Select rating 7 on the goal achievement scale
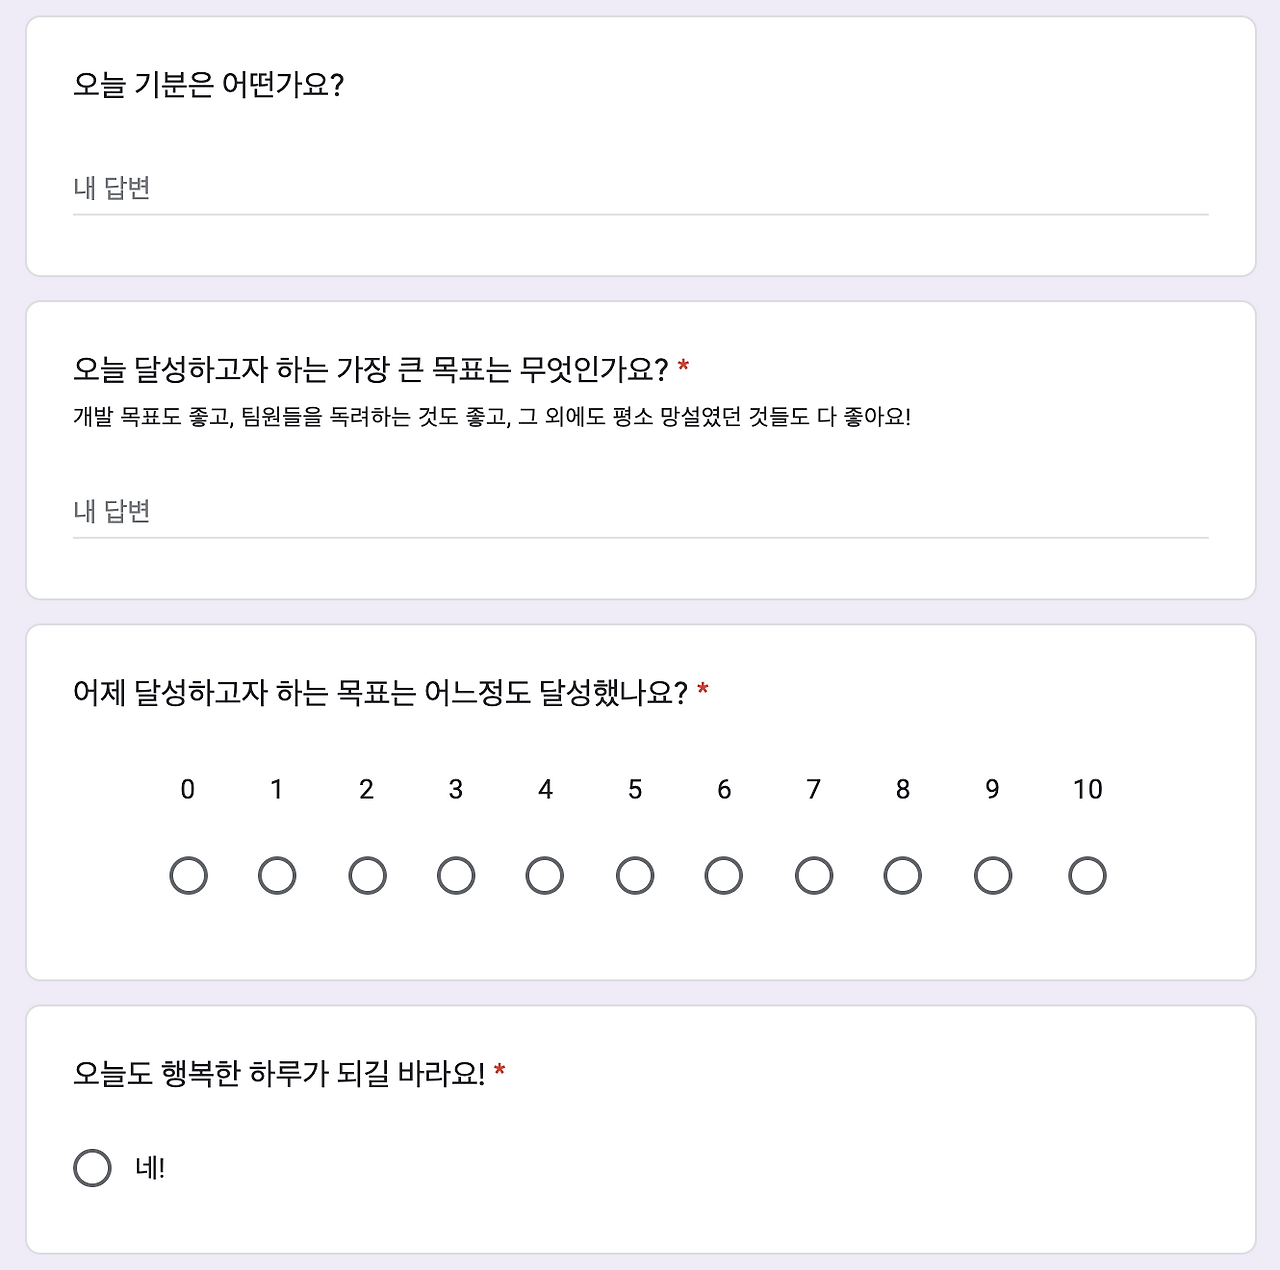This screenshot has height=1270, width=1280. click(813, 874)
